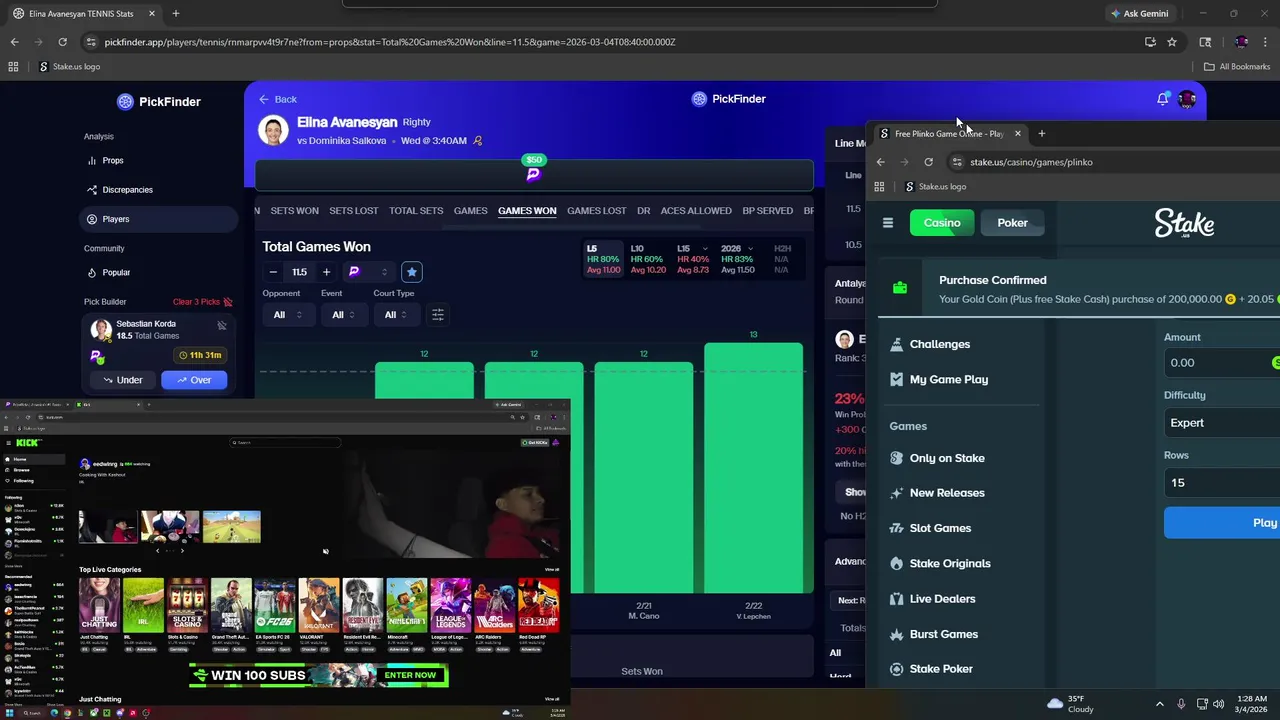Open new tab in Stake window

click(x=1041, y=133)
